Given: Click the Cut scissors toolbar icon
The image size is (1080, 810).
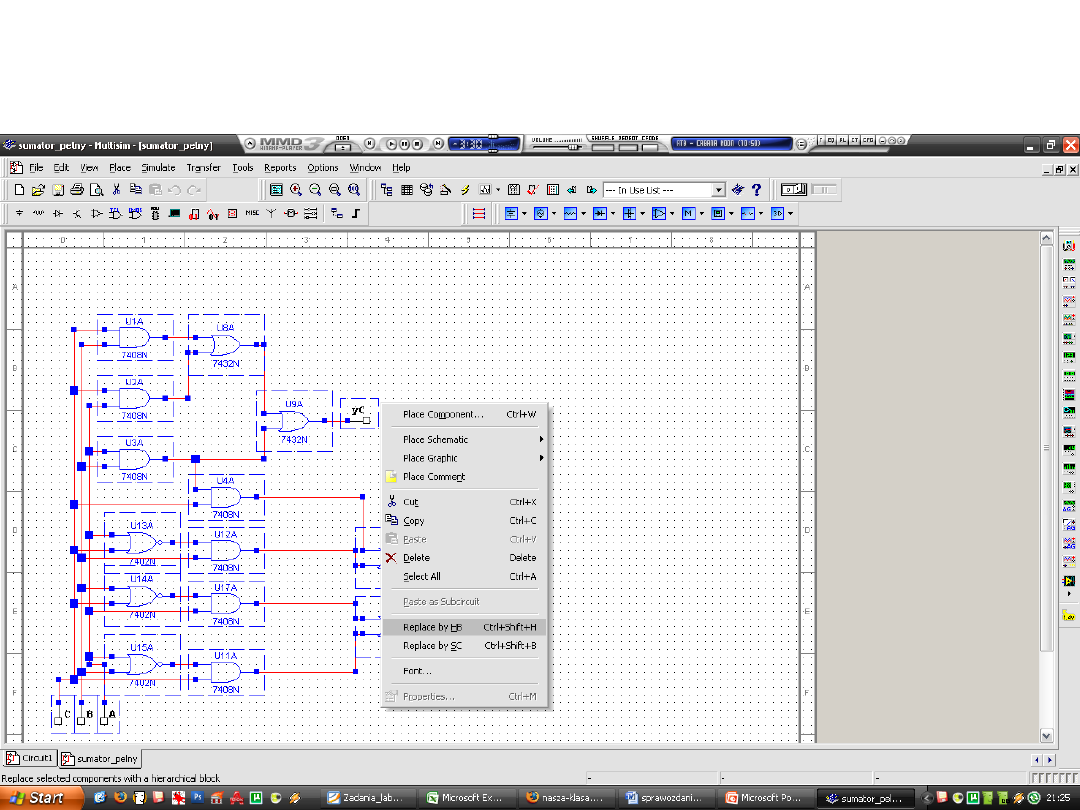Looking at the screenshot, I should click(x=117, y=189).
